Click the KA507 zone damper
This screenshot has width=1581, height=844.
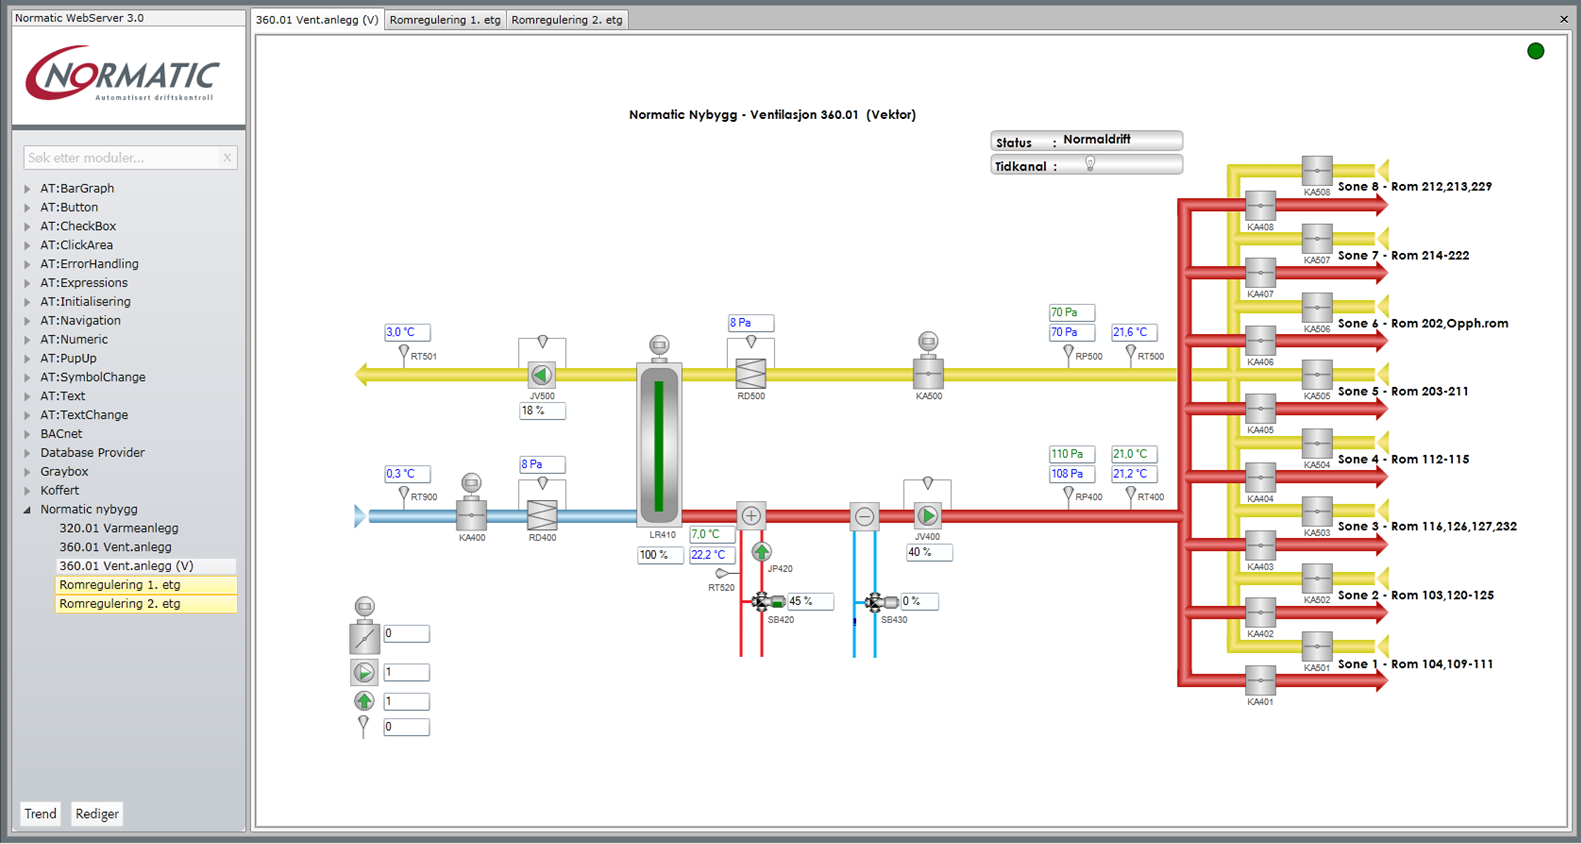point(1317,239)
